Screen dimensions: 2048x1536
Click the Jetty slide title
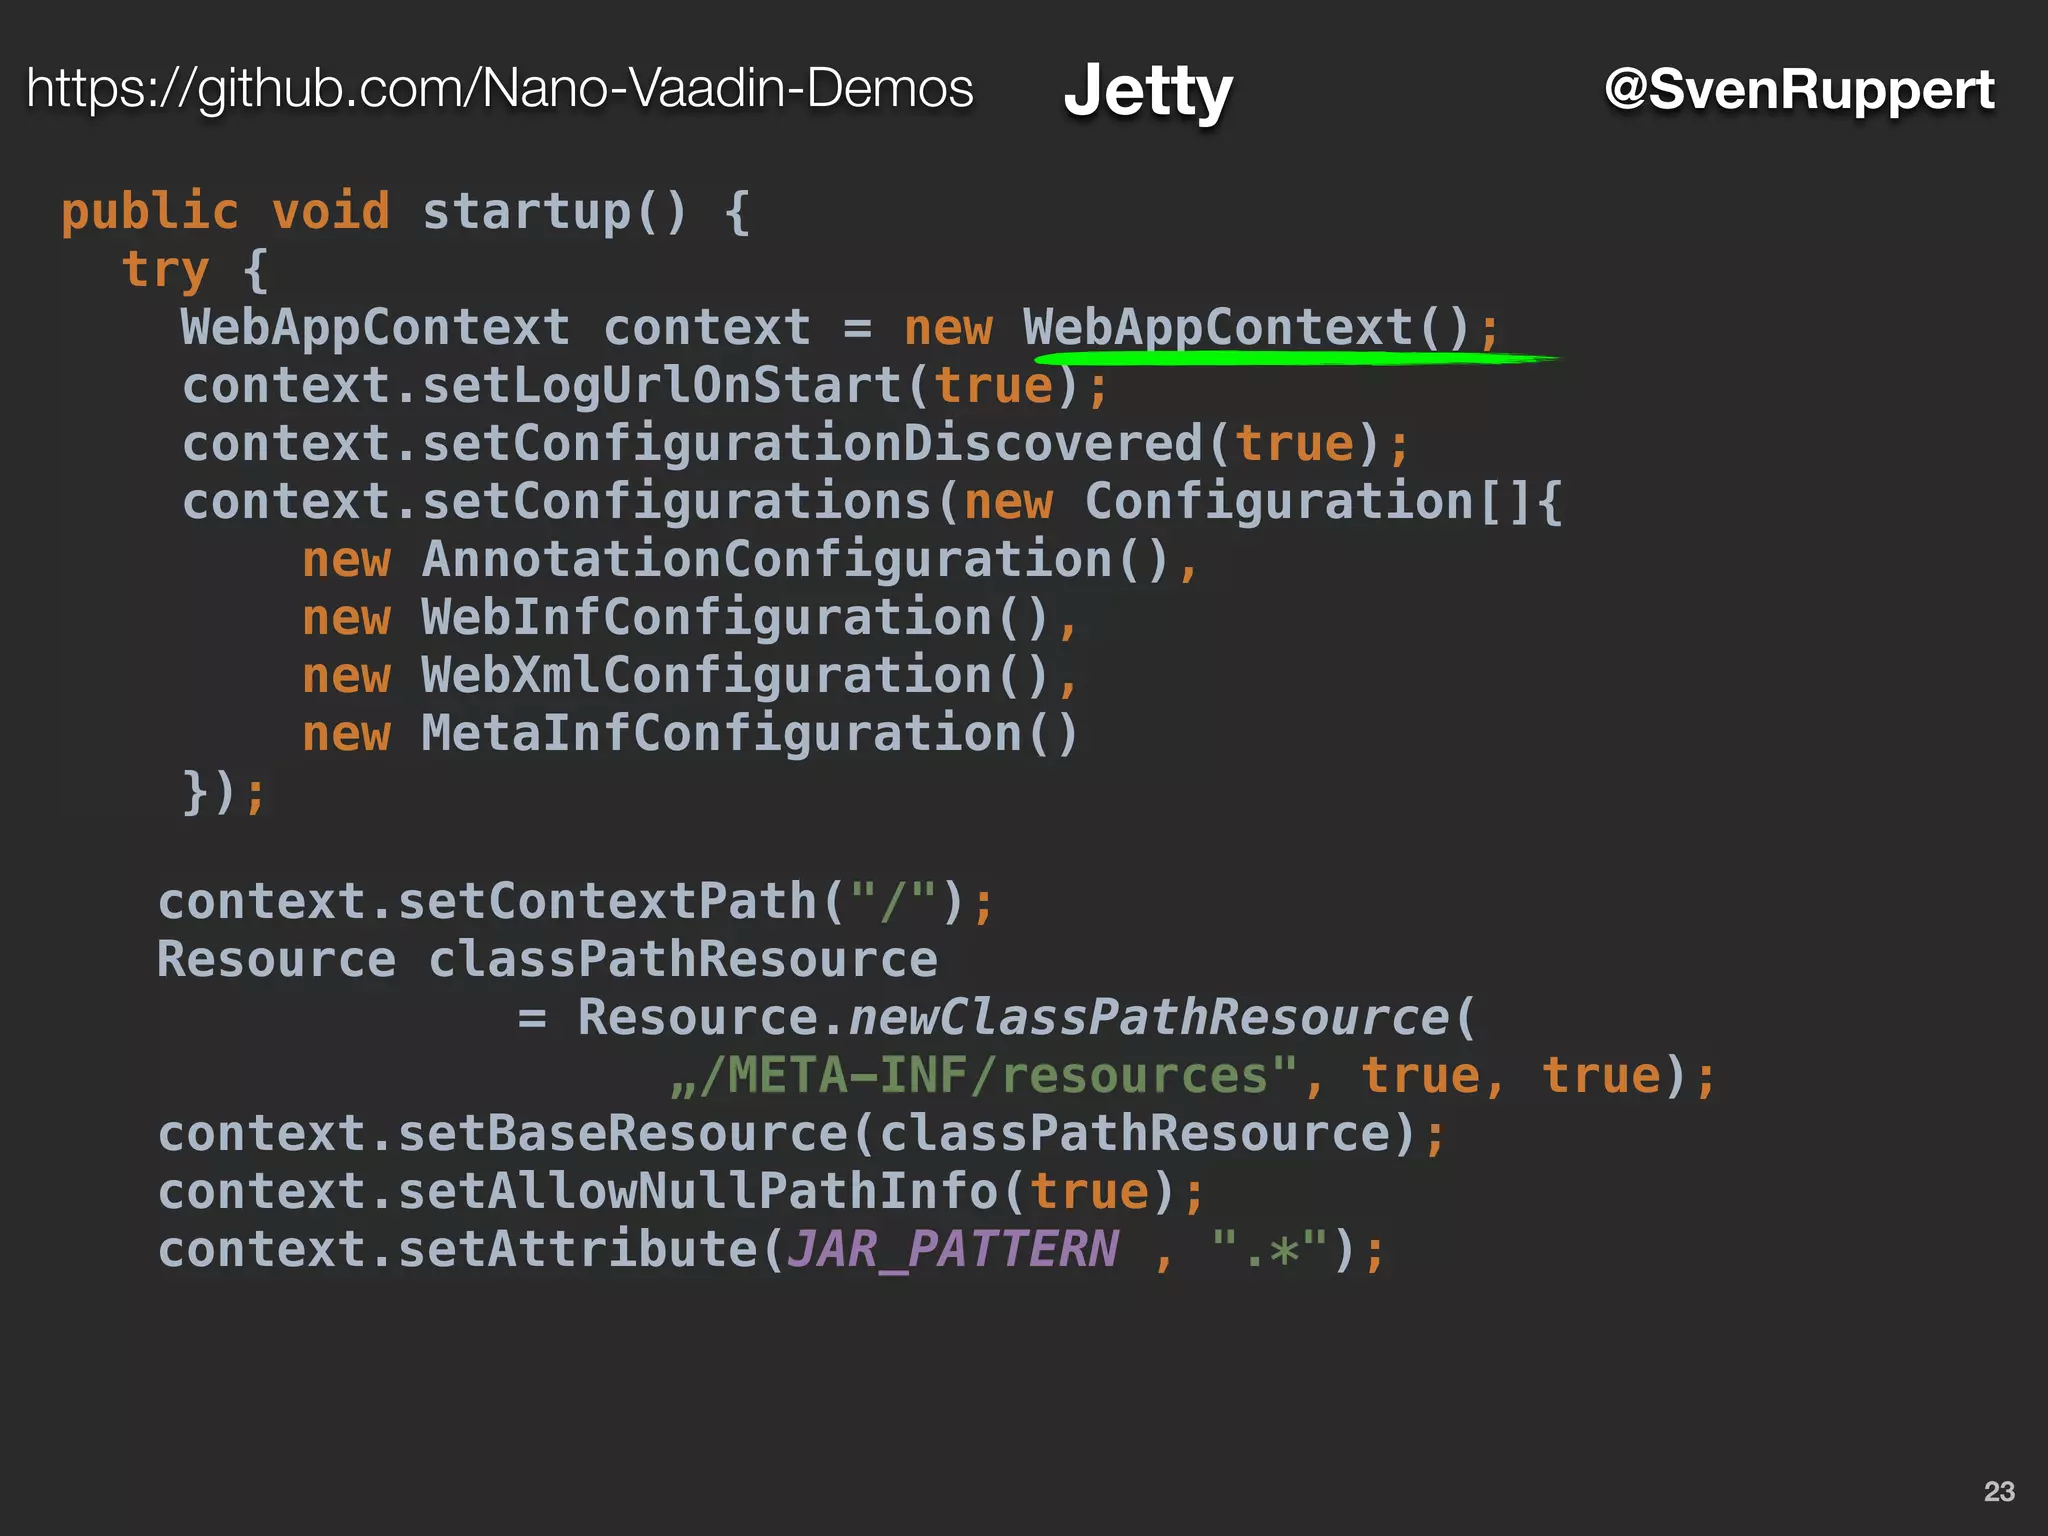coord(1147,91)
